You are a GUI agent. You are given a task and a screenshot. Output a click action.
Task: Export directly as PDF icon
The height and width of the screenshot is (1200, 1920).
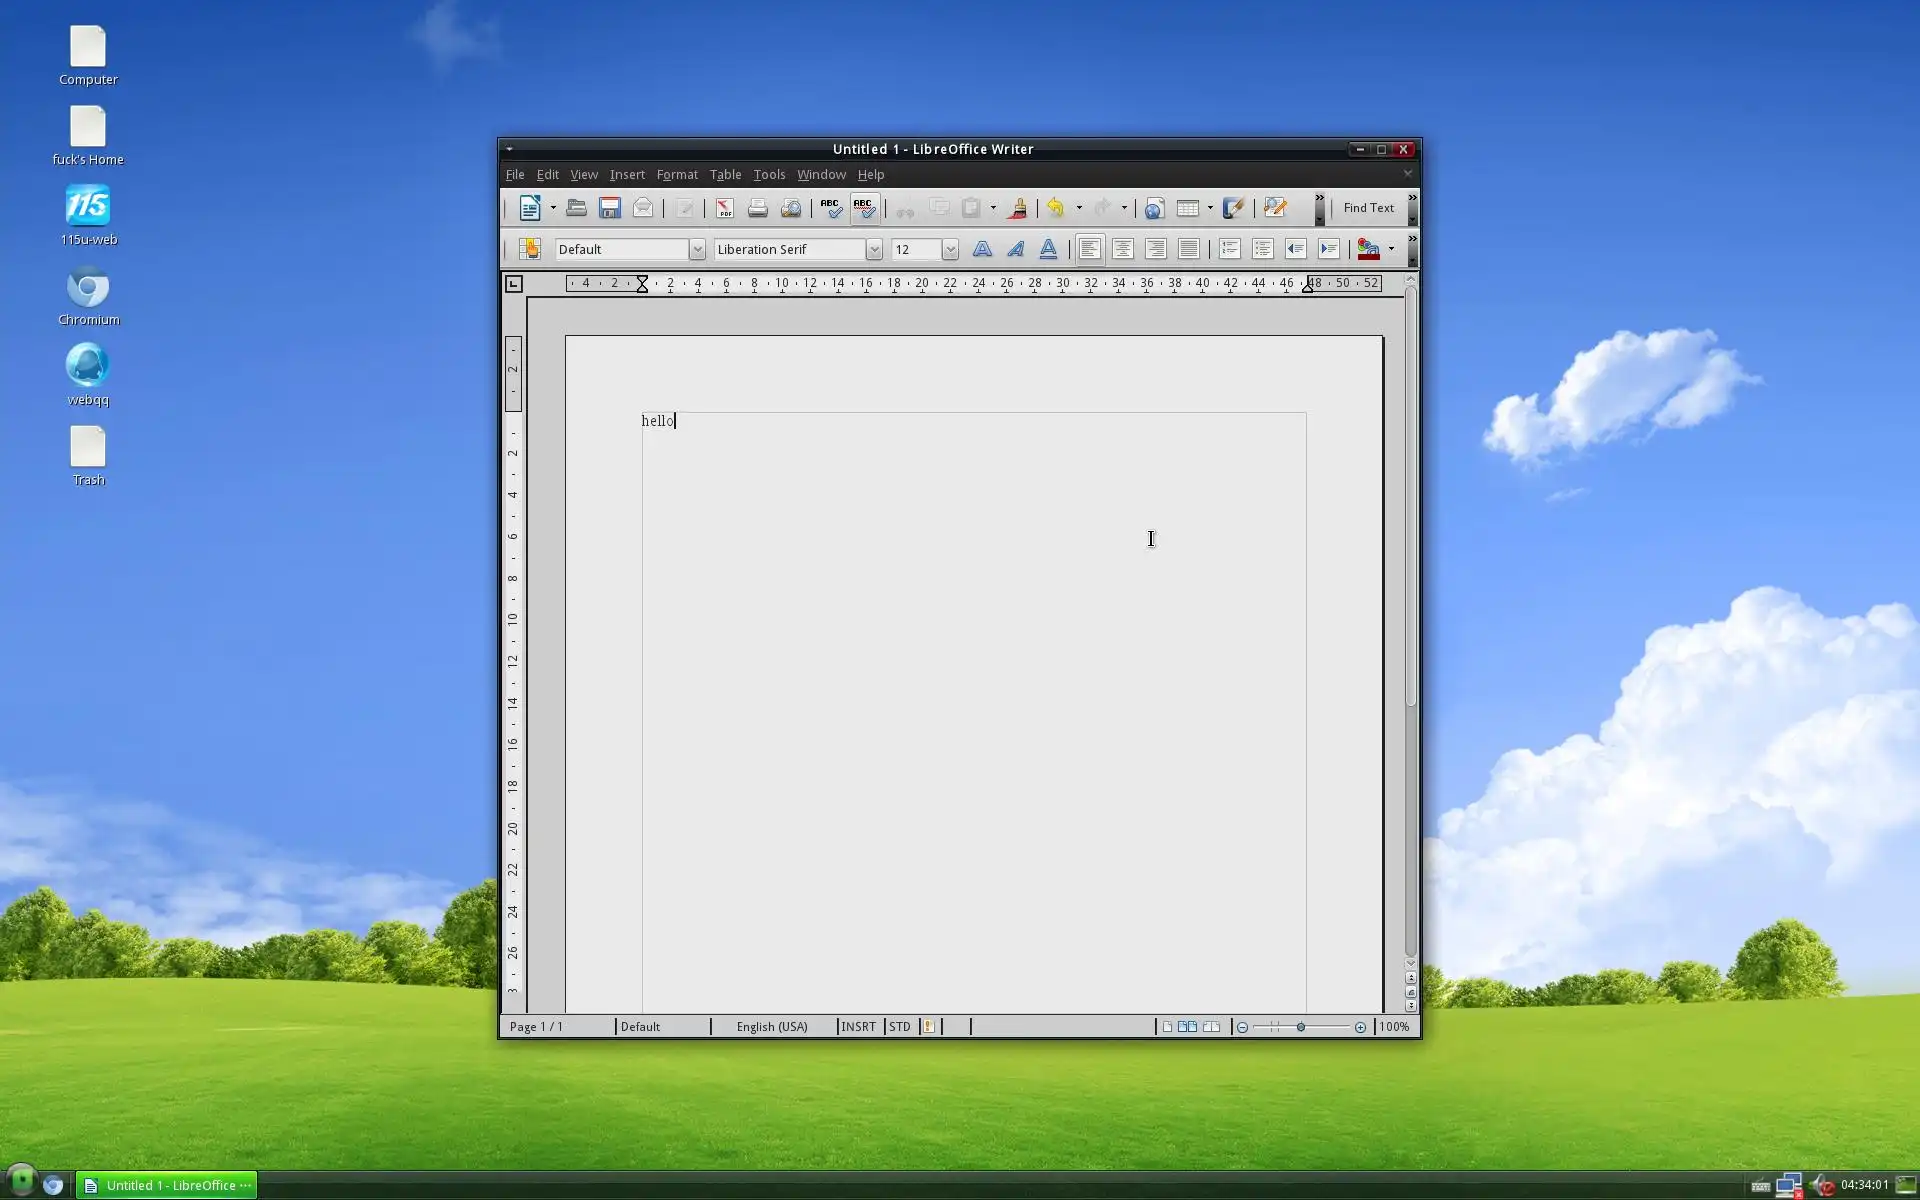coord(724,208)
